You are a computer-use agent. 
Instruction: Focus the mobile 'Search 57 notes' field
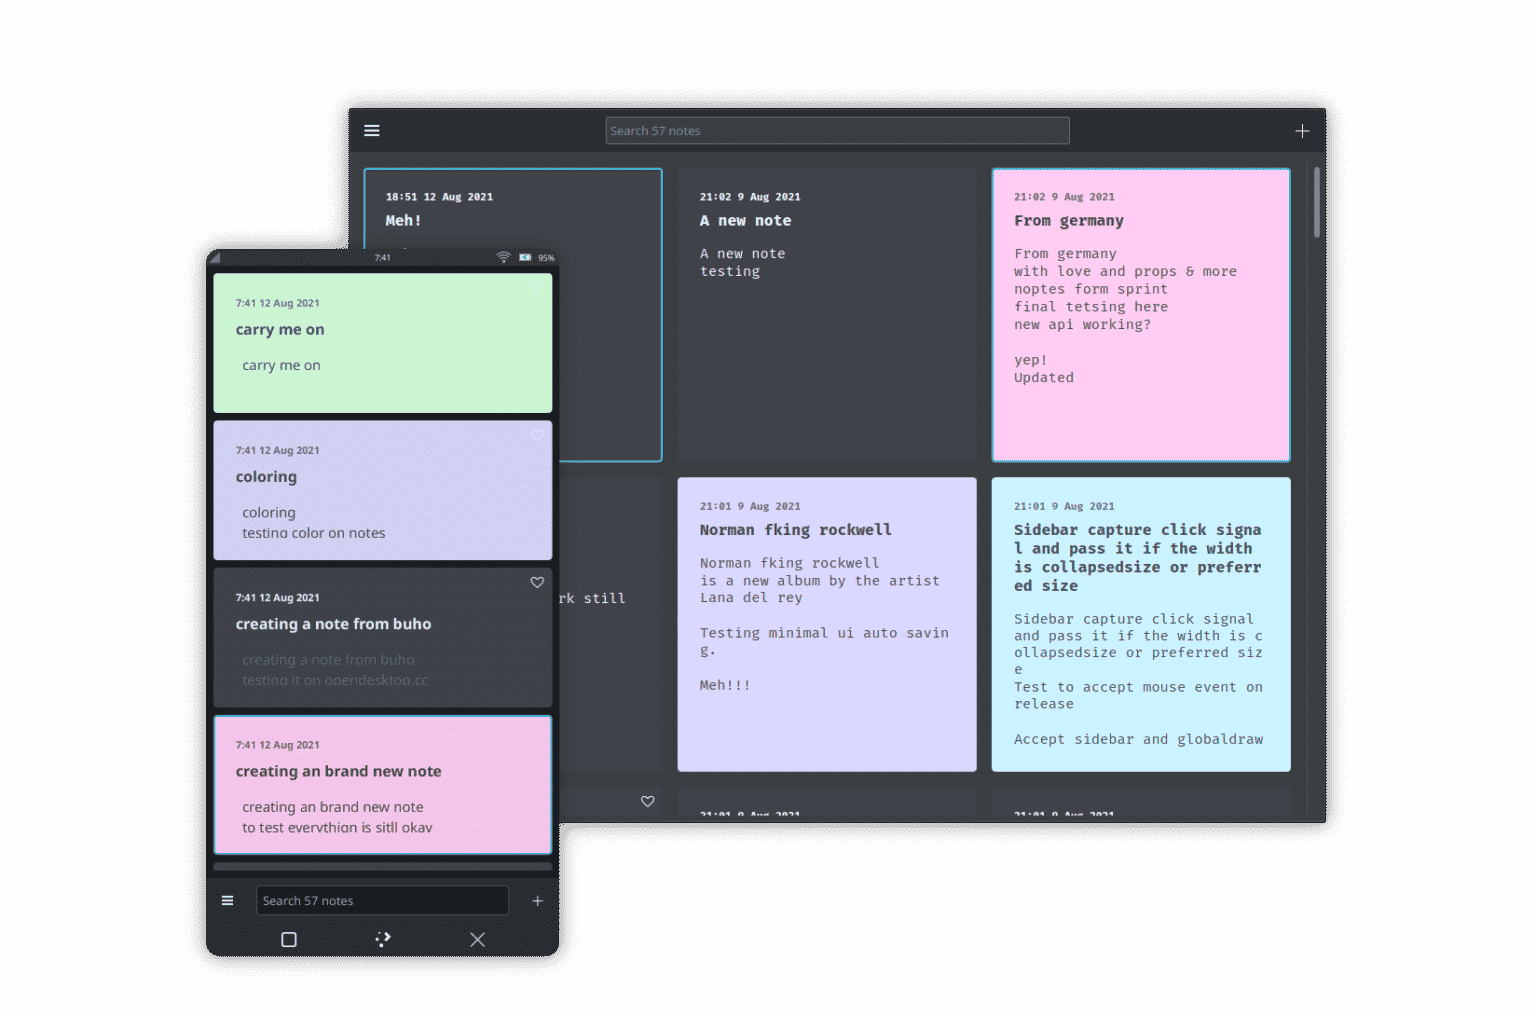tap(382, 901)
